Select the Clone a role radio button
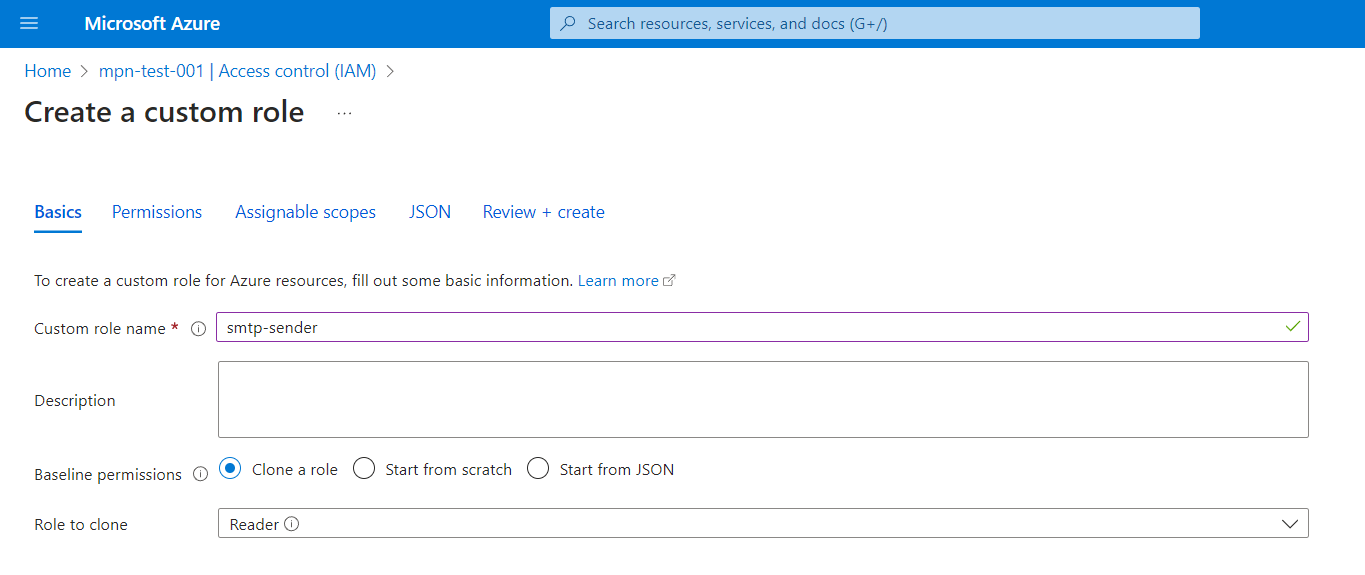1365x575 pixels. point(230,469)
